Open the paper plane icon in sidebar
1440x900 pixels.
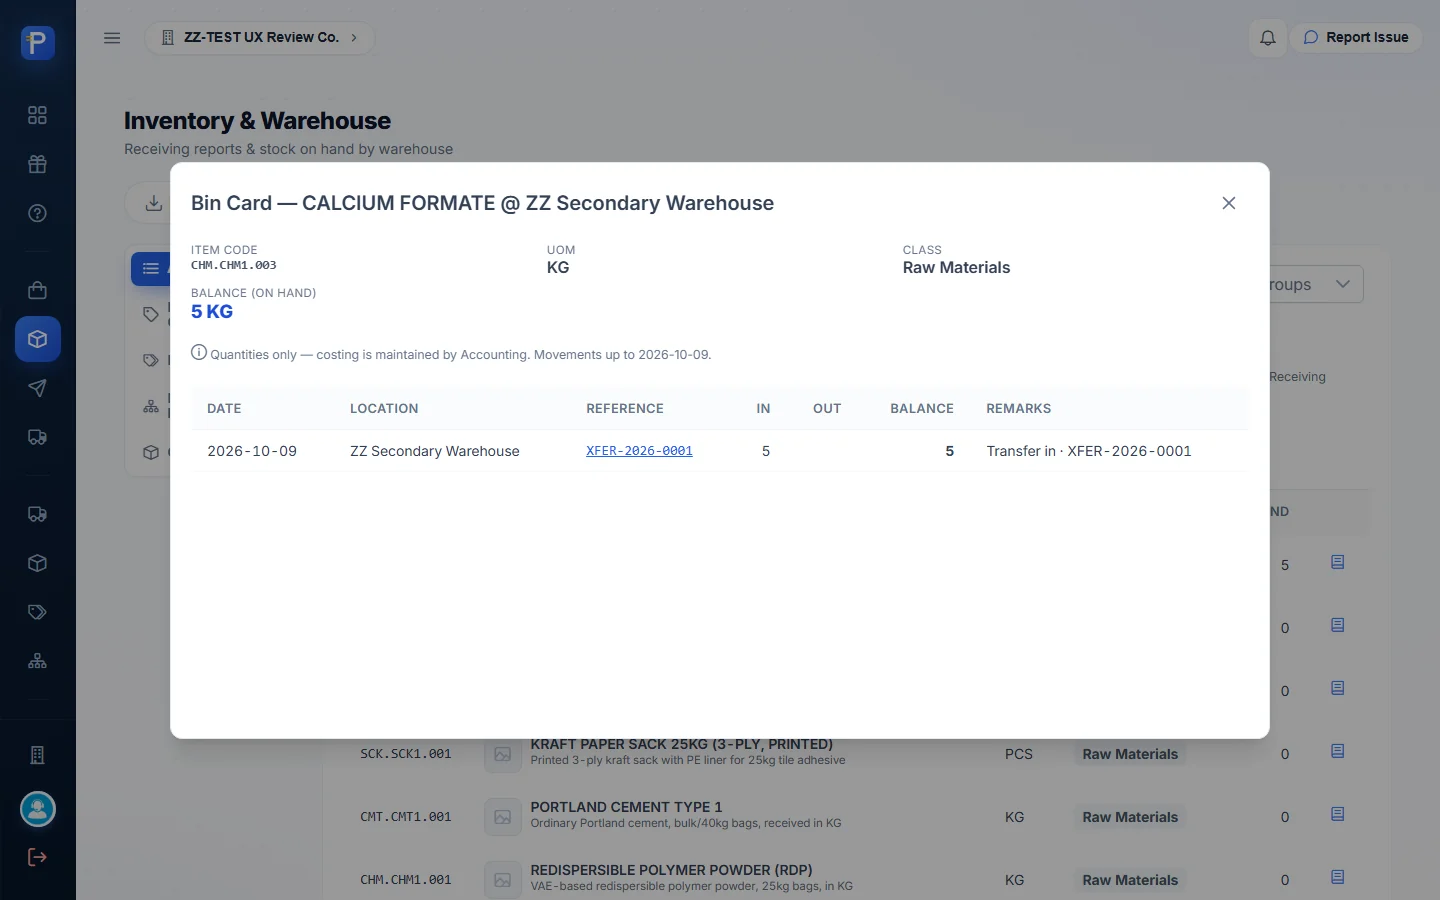click(37, 388)
